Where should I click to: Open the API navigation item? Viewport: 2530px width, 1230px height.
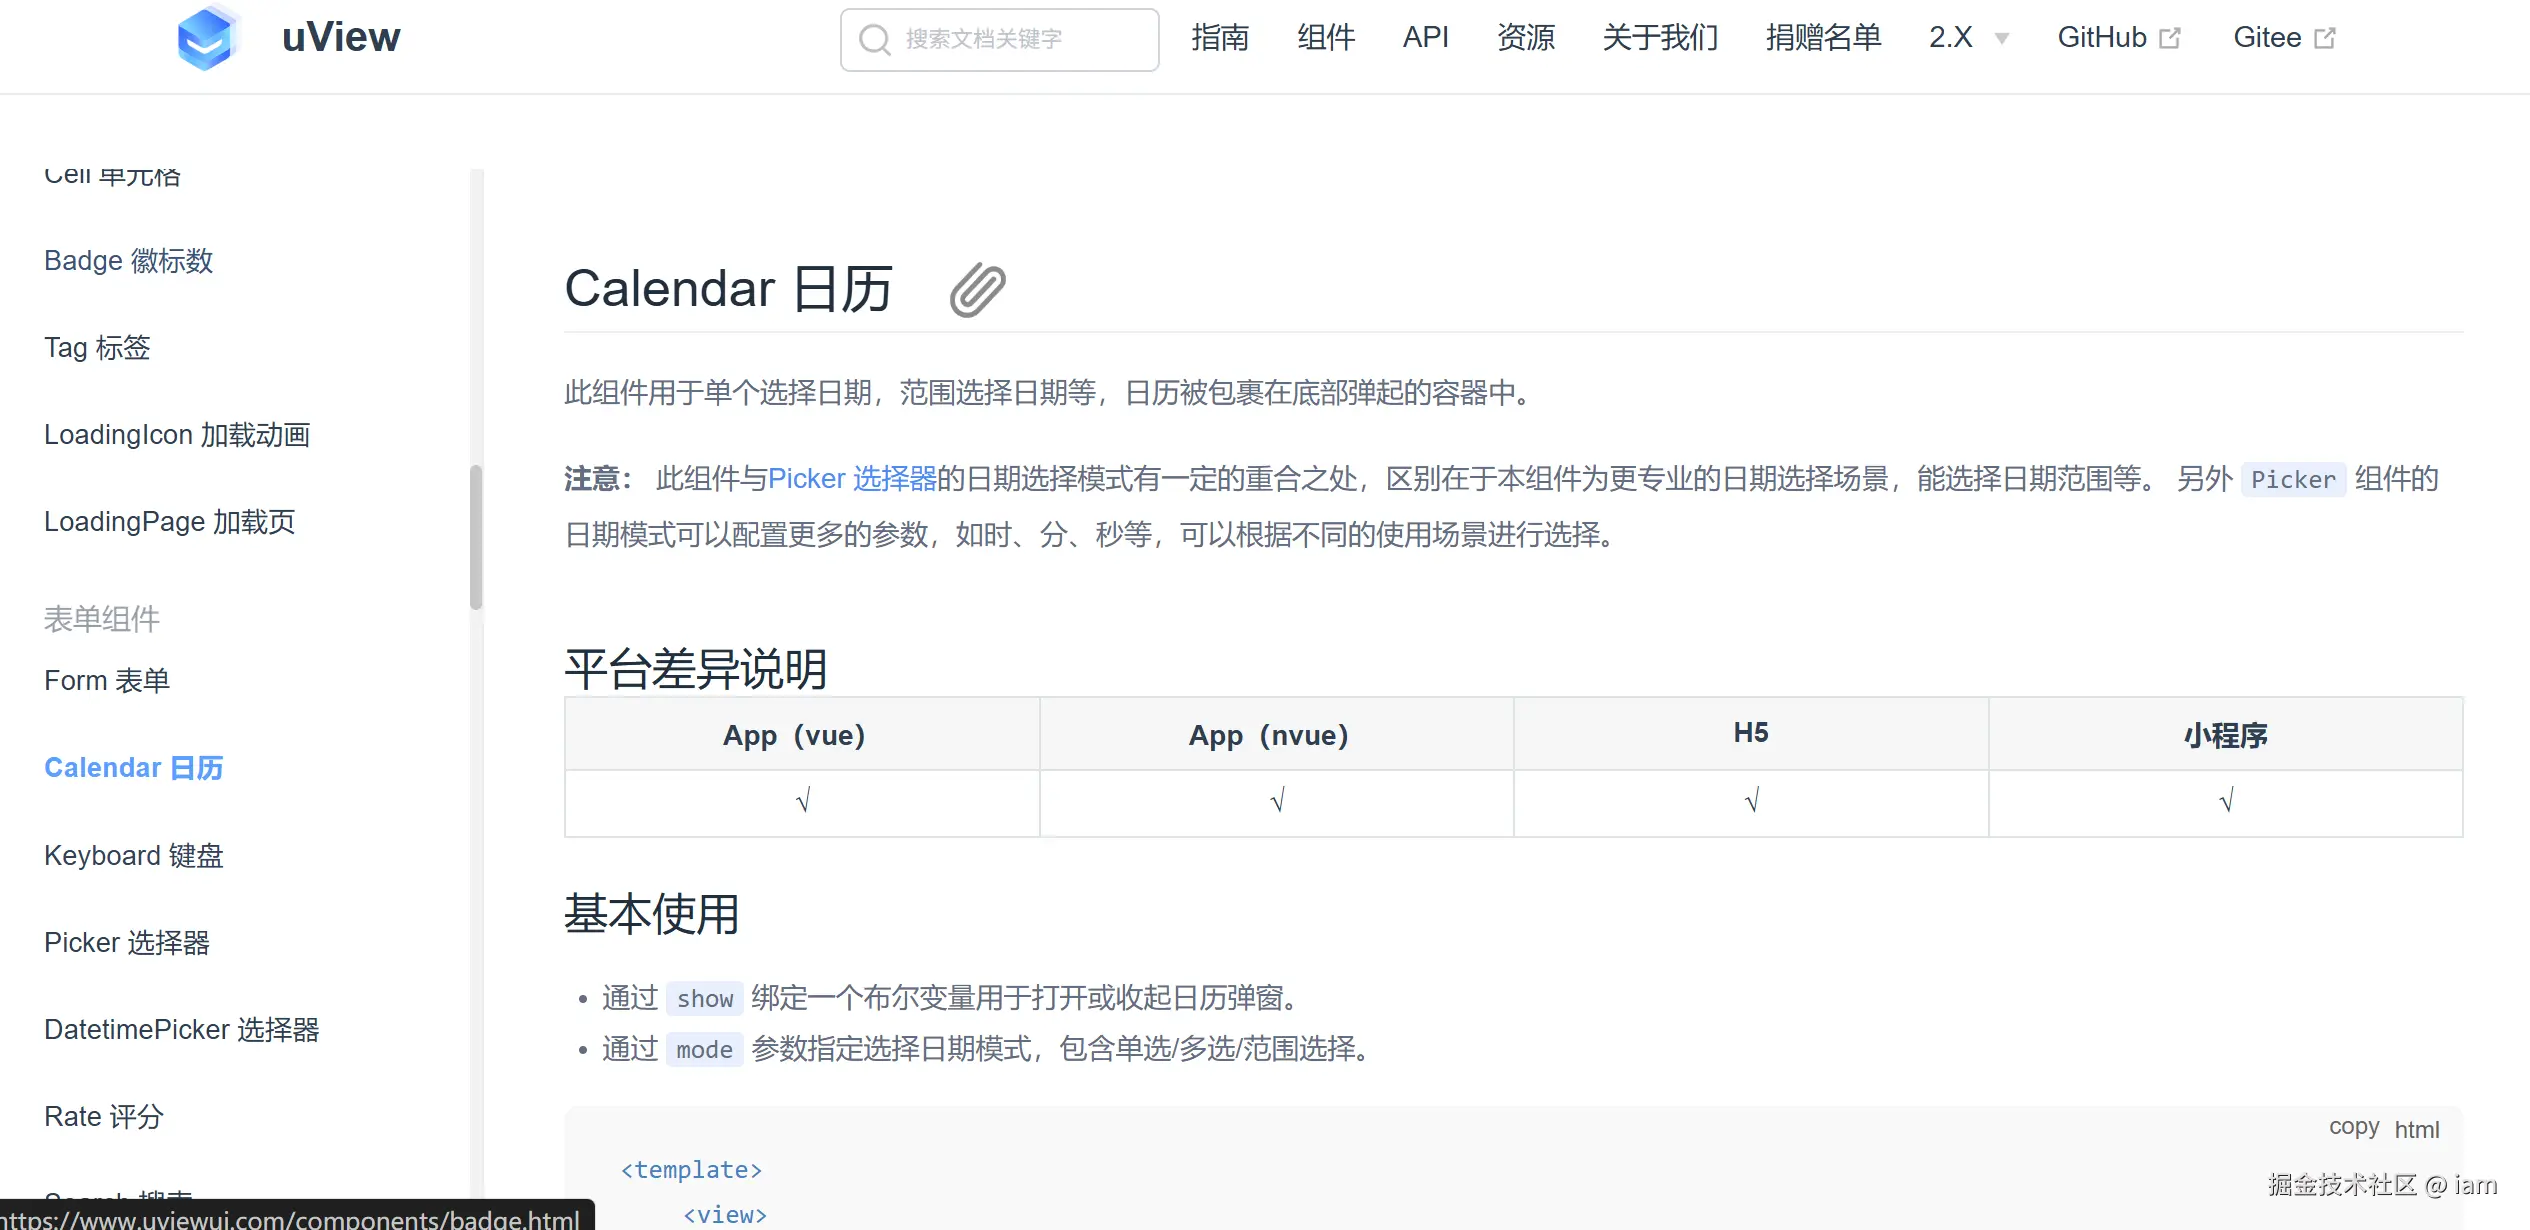coord(1426,37)
